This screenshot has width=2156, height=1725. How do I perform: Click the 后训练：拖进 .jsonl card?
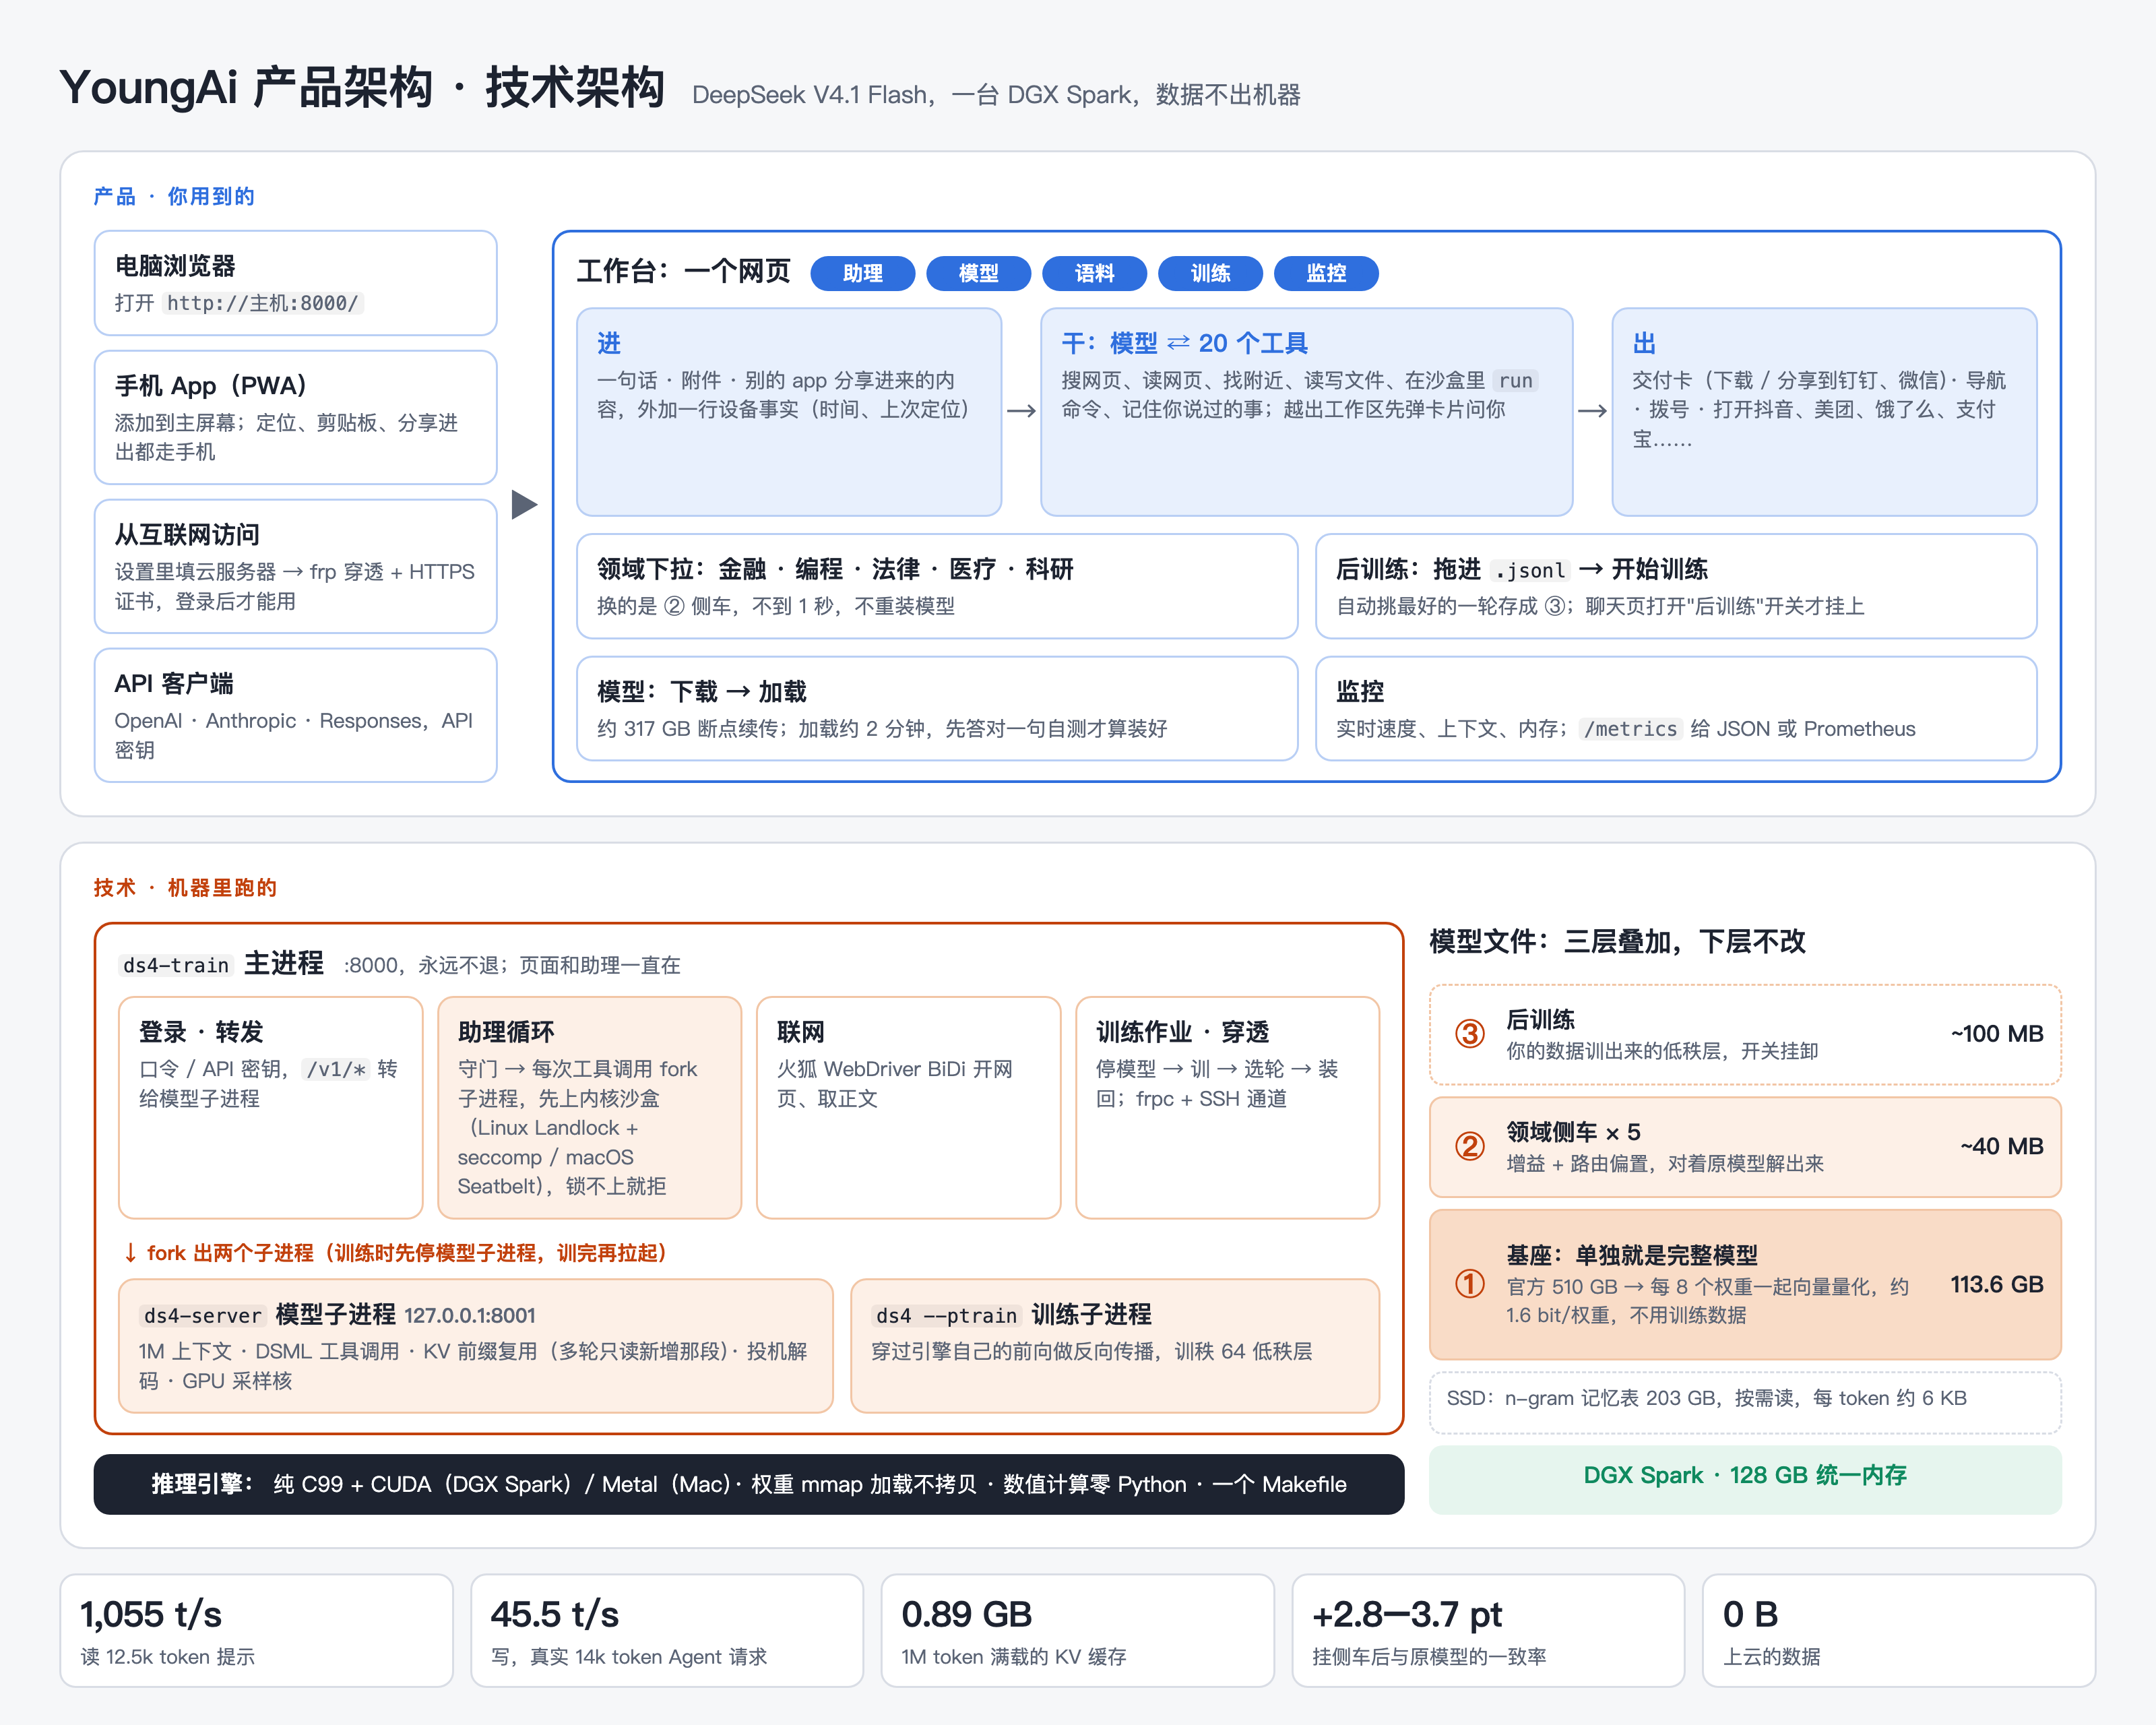(x=1676, y=586)
